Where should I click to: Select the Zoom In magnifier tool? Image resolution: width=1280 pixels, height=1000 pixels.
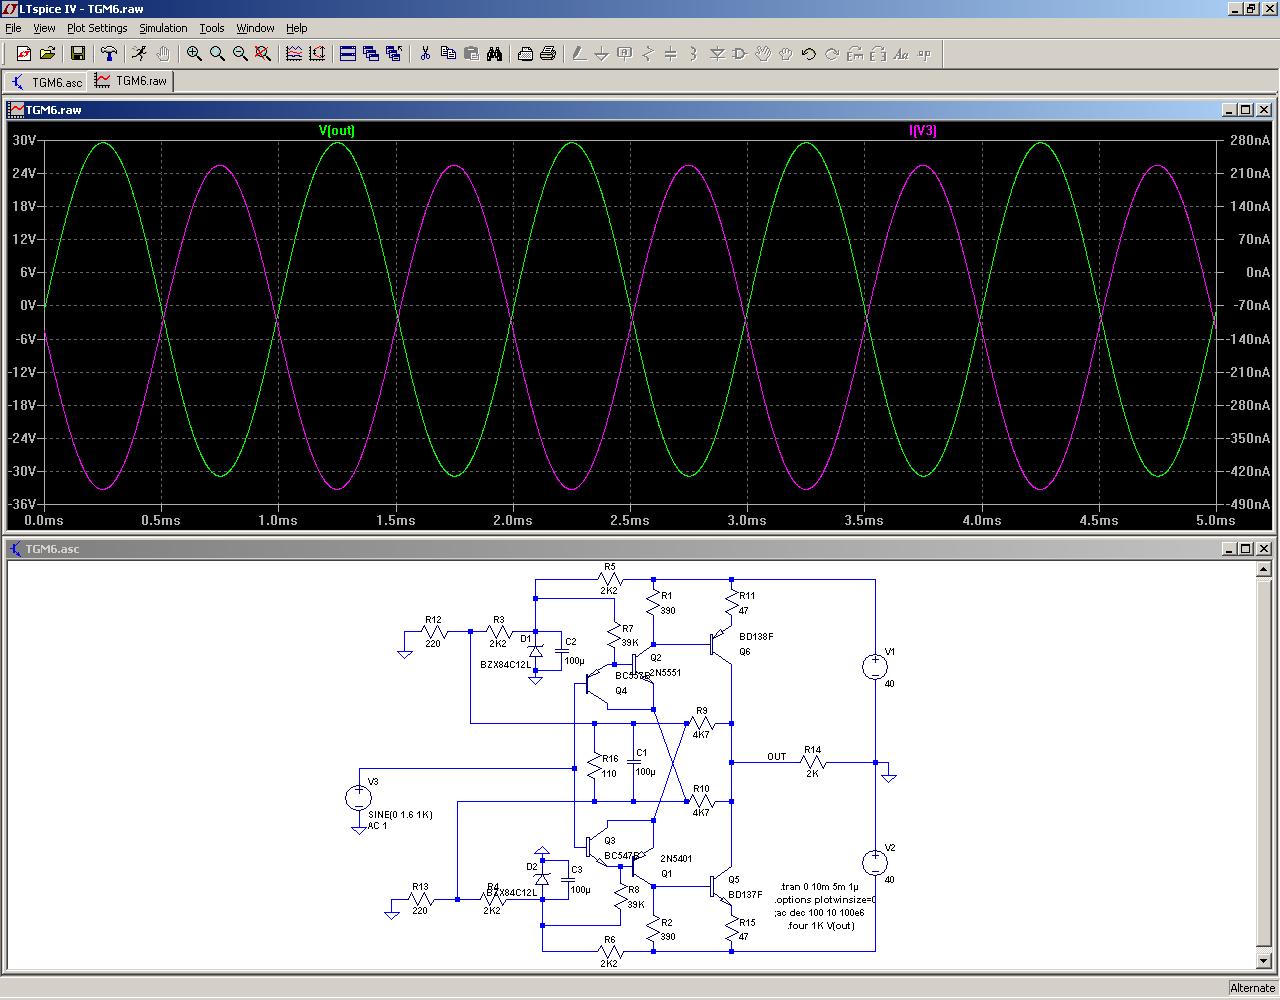pos(194,54)
